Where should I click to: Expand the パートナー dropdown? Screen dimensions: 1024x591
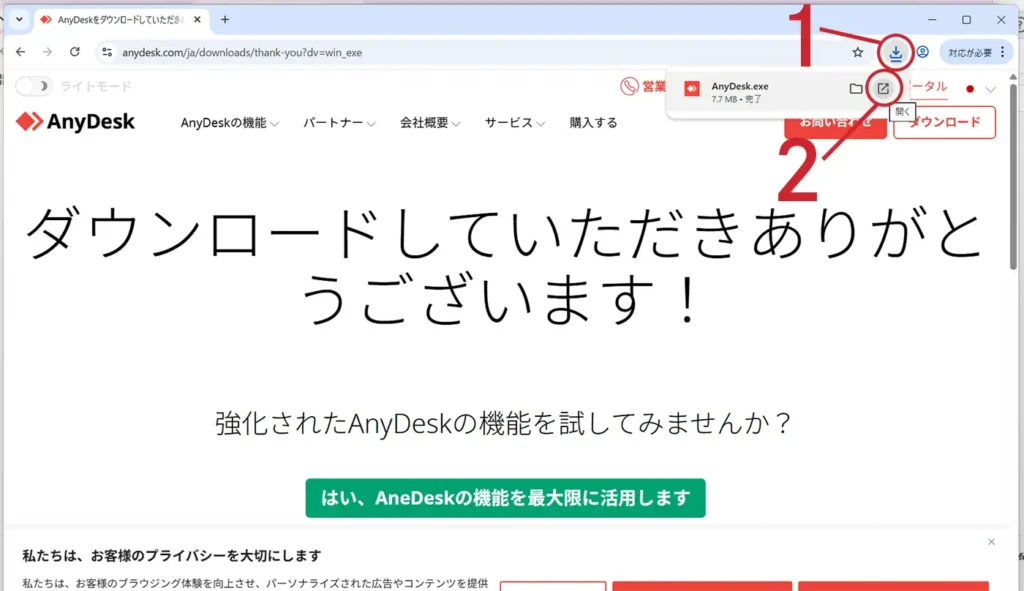click(339, 123)
